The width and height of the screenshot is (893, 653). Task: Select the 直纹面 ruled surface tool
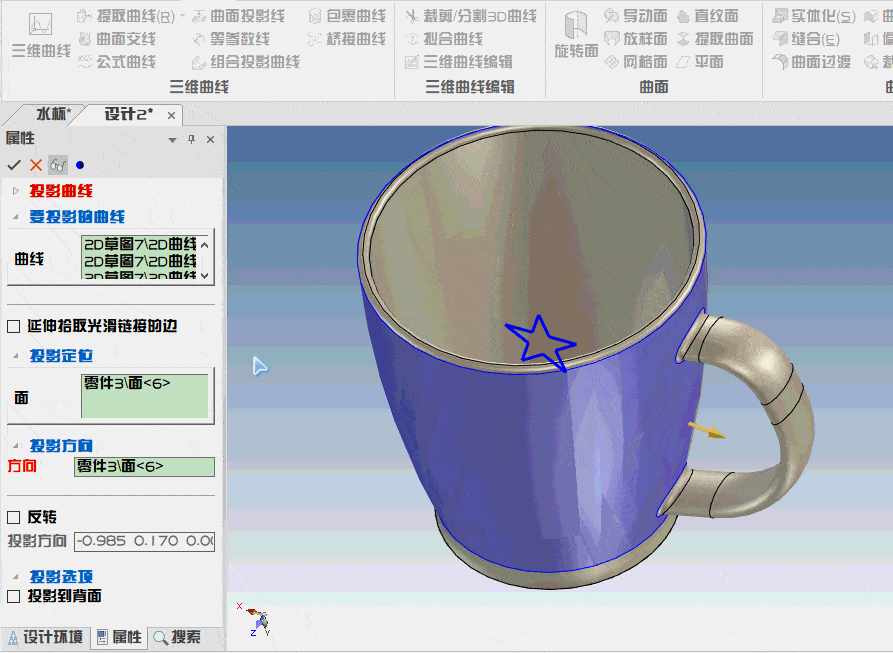pyautogui.click(x=717, y=15)
